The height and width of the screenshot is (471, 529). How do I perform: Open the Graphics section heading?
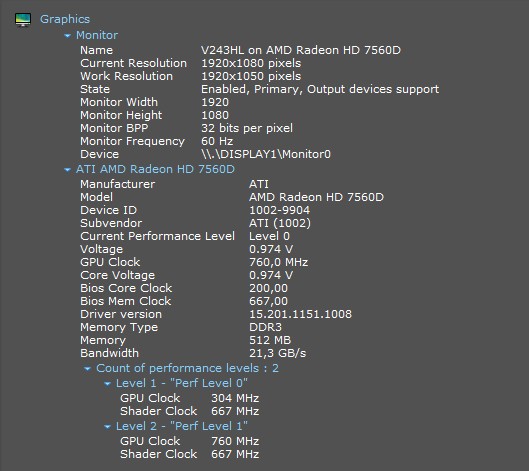tap(65, 19)
